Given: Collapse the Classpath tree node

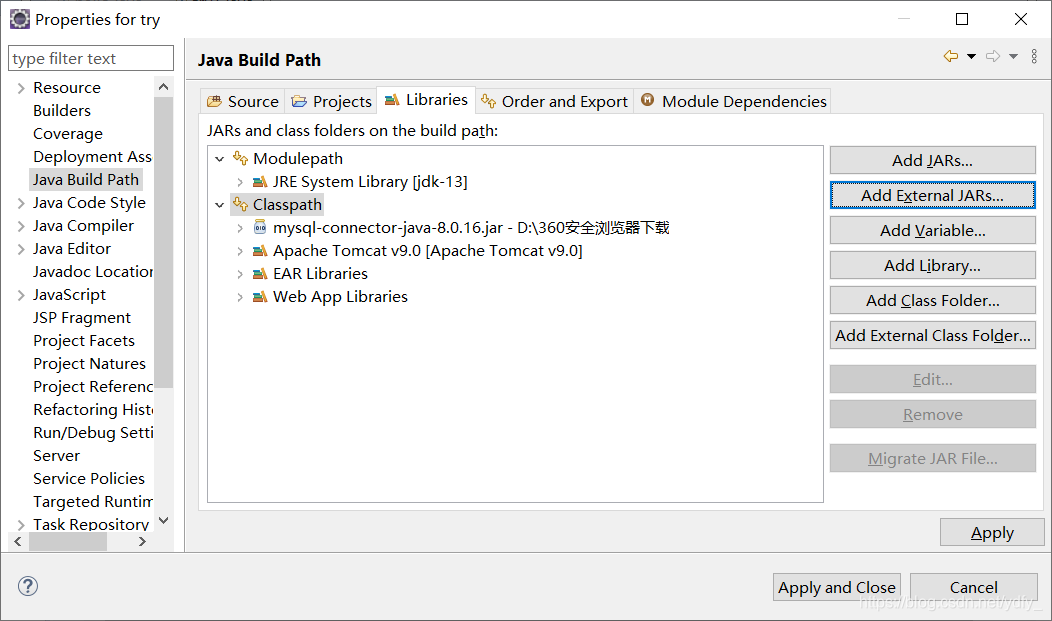Looking at the screenshot, I should pos(219,205).
